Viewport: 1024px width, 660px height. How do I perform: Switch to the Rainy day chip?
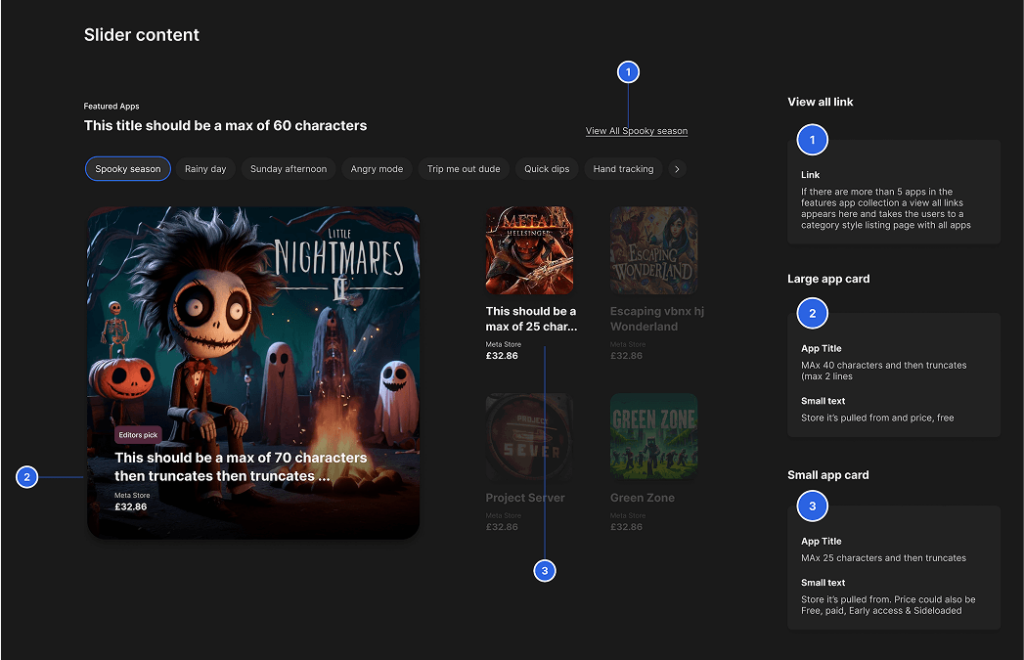tap(205, 169)
